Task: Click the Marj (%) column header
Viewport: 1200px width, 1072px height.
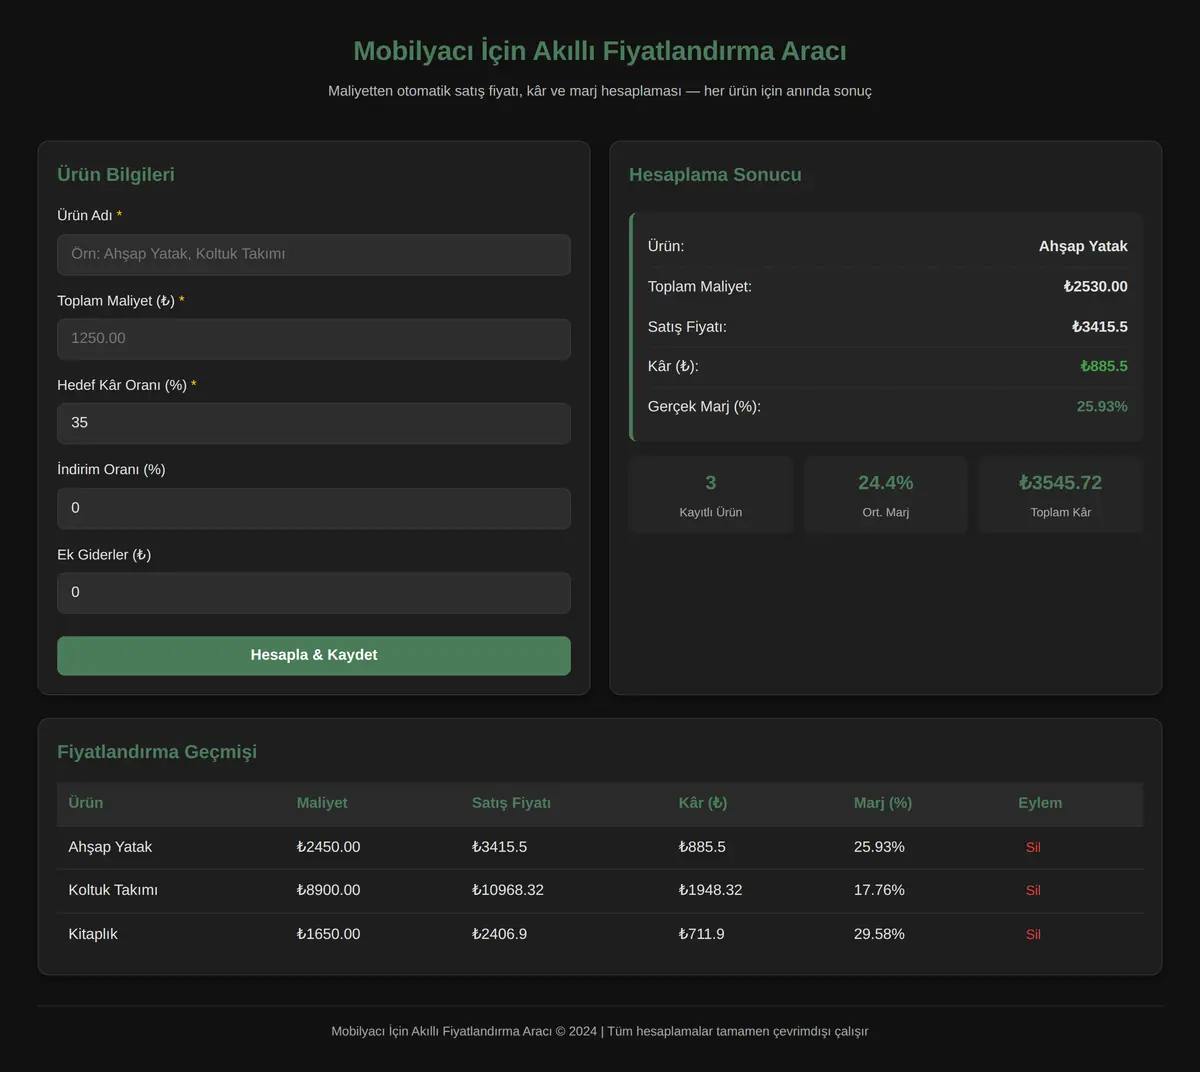Action: tap(883, 803)
